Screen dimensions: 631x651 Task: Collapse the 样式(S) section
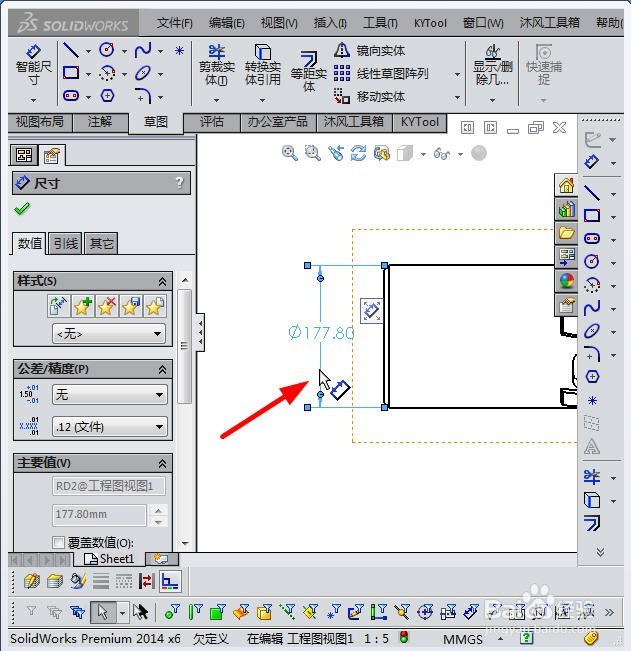pos(162,281)
